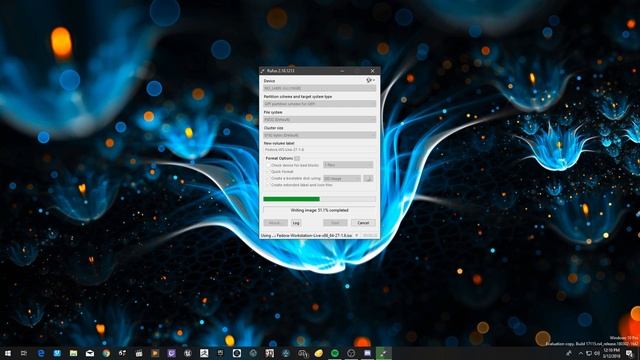
Task: Open the Device dropdown in Rufus
Action: 320,88
